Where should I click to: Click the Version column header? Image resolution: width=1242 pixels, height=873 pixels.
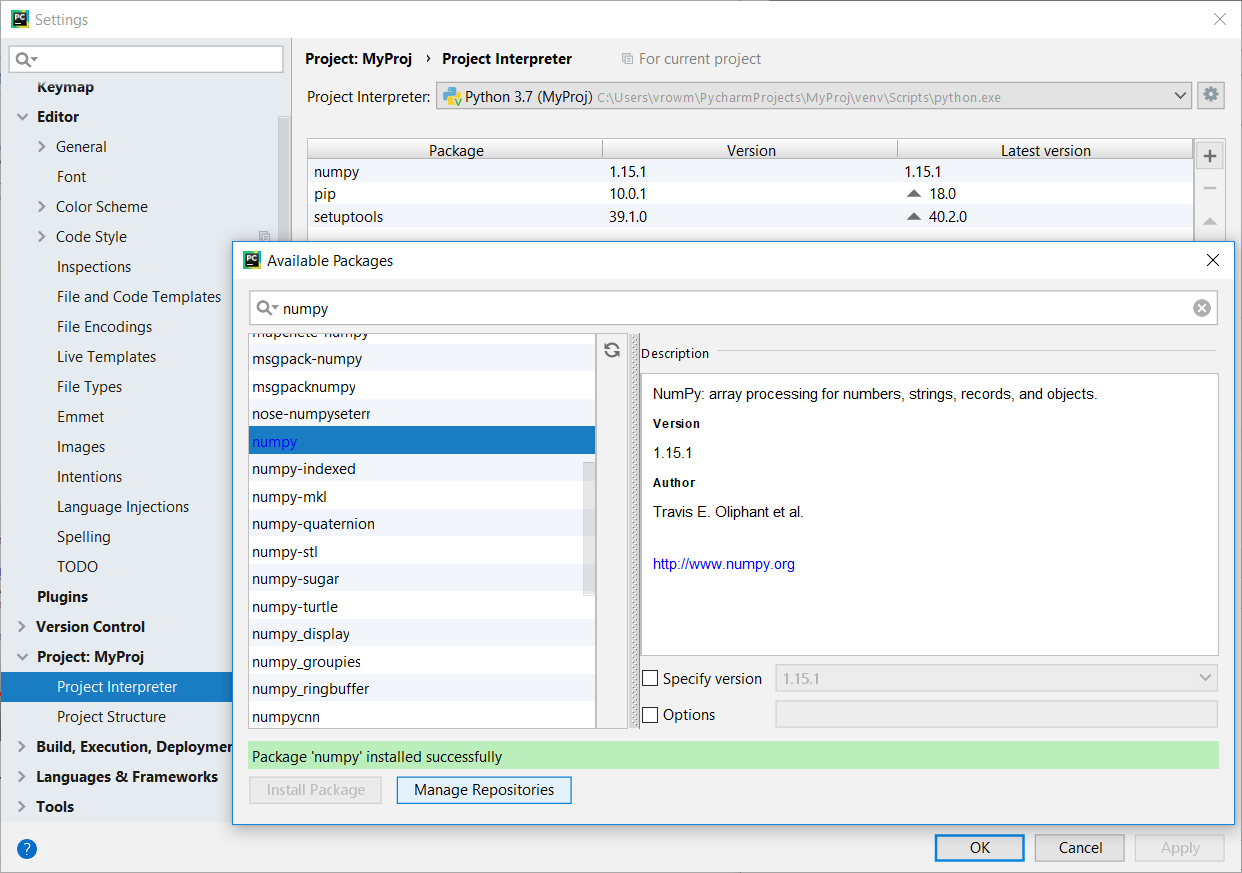click(x=751, y=151)
